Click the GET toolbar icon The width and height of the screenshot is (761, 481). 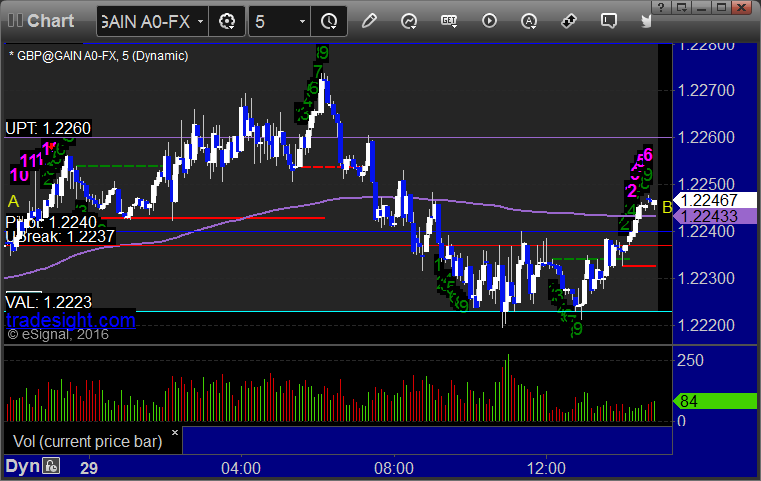point(449,21)
